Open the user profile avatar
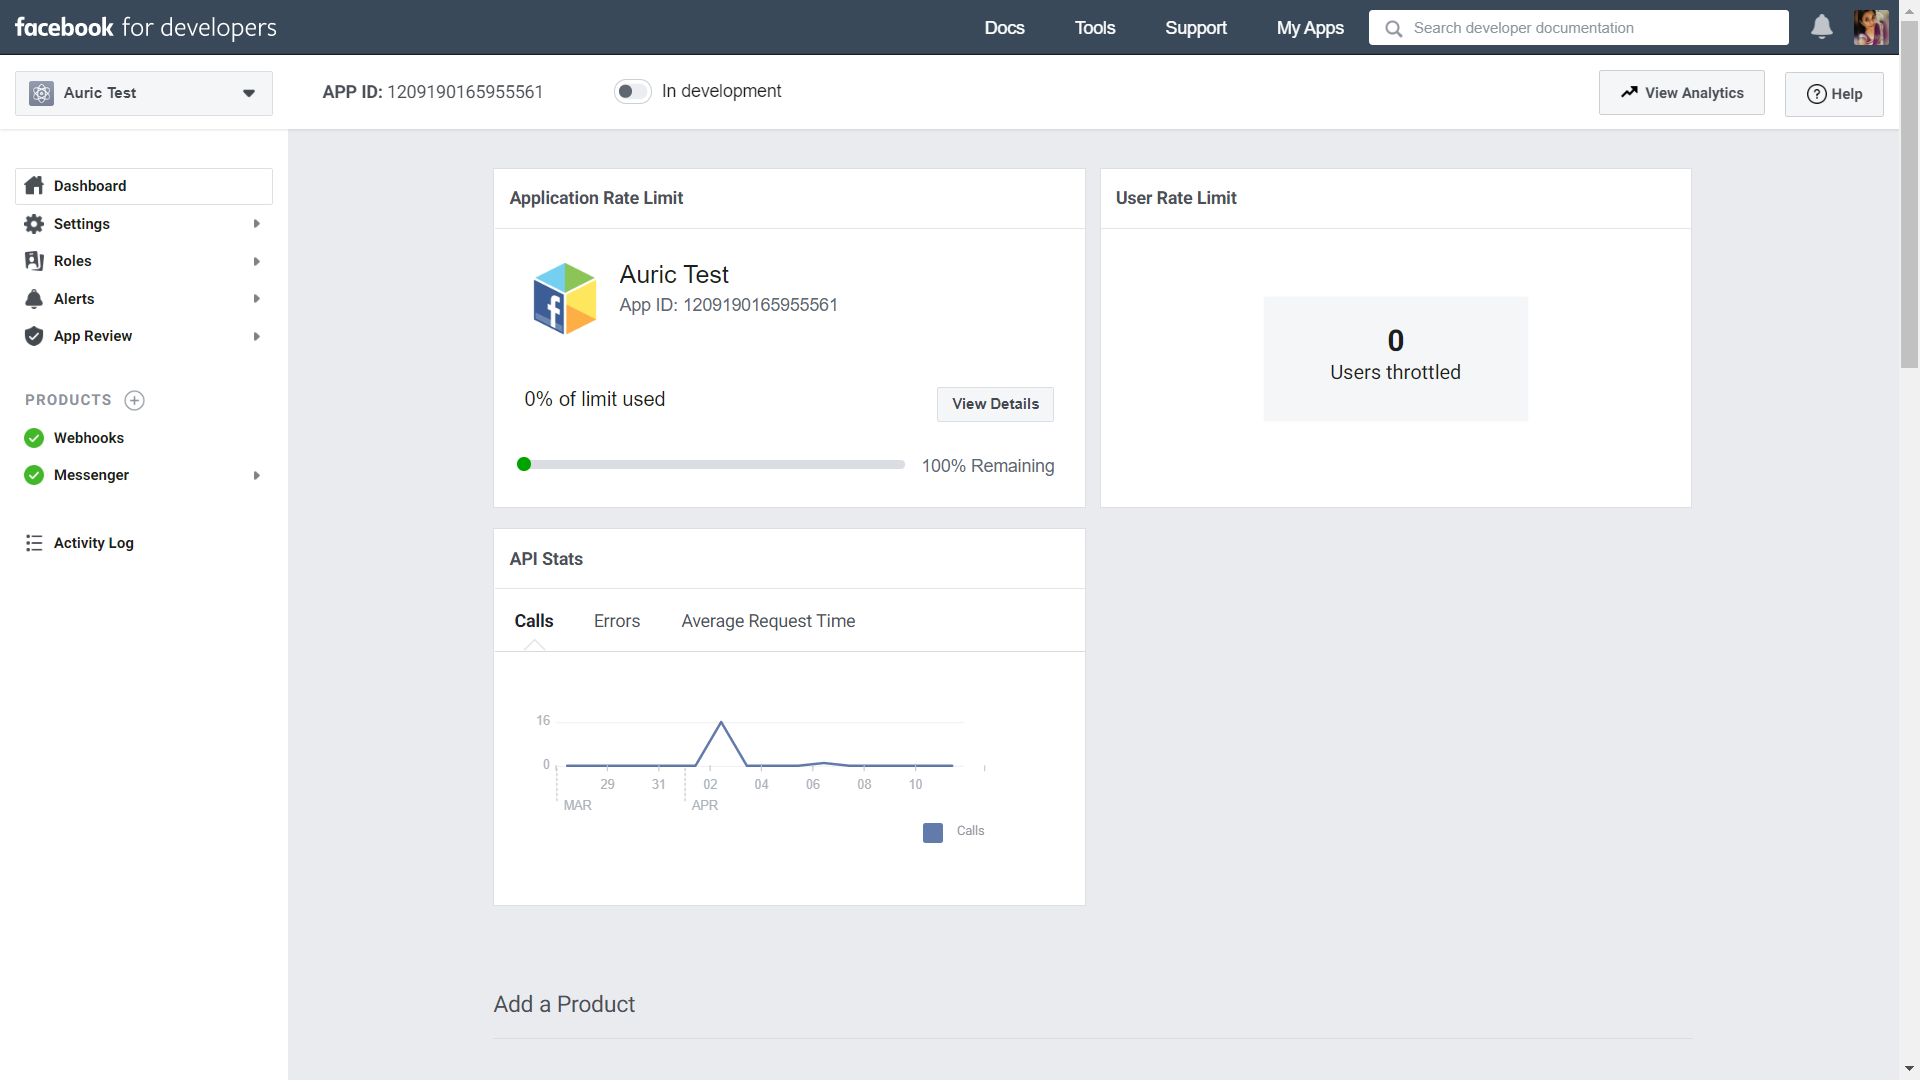 click(x=1871, y=27)
